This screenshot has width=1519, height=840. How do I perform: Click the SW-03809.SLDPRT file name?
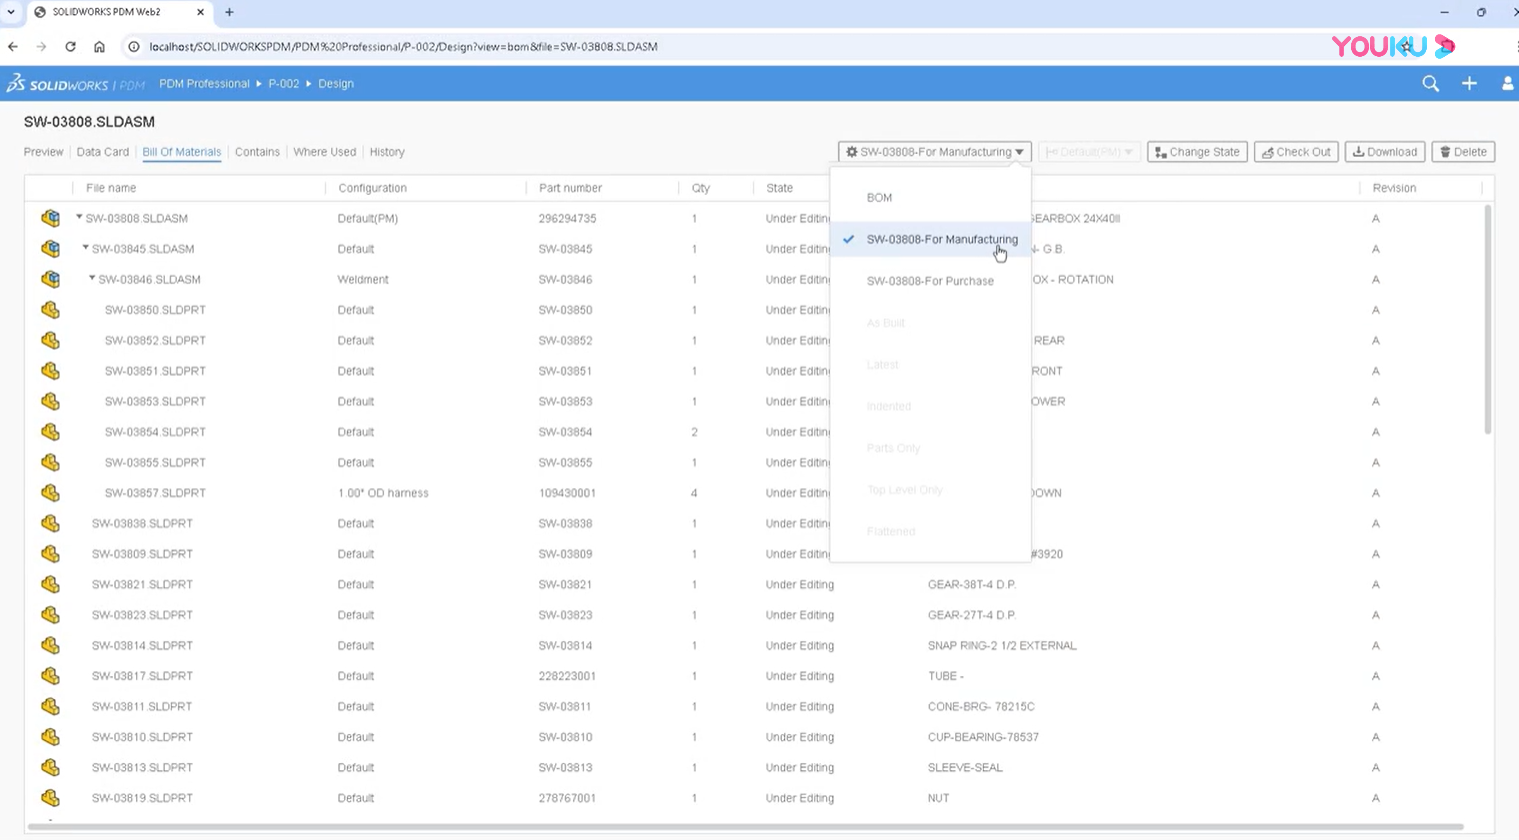point(142,554)
